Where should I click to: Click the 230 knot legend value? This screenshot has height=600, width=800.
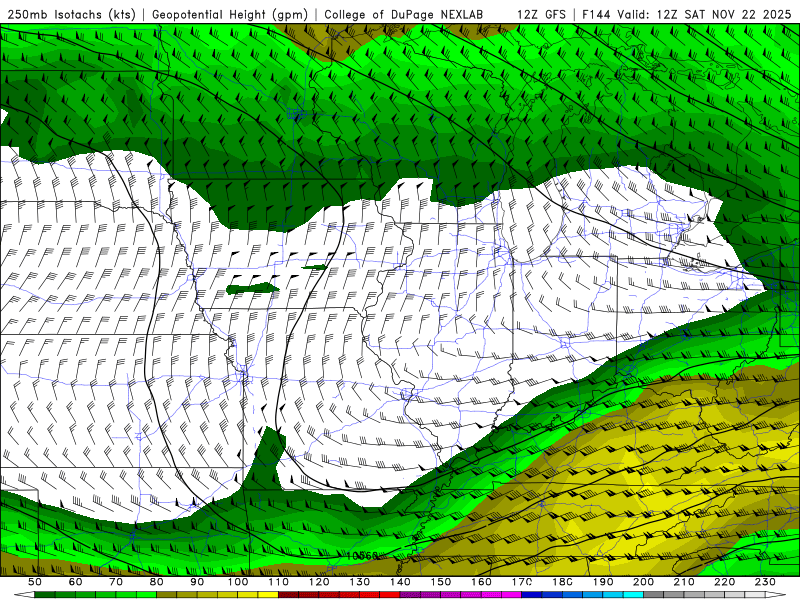pos(765,582)
